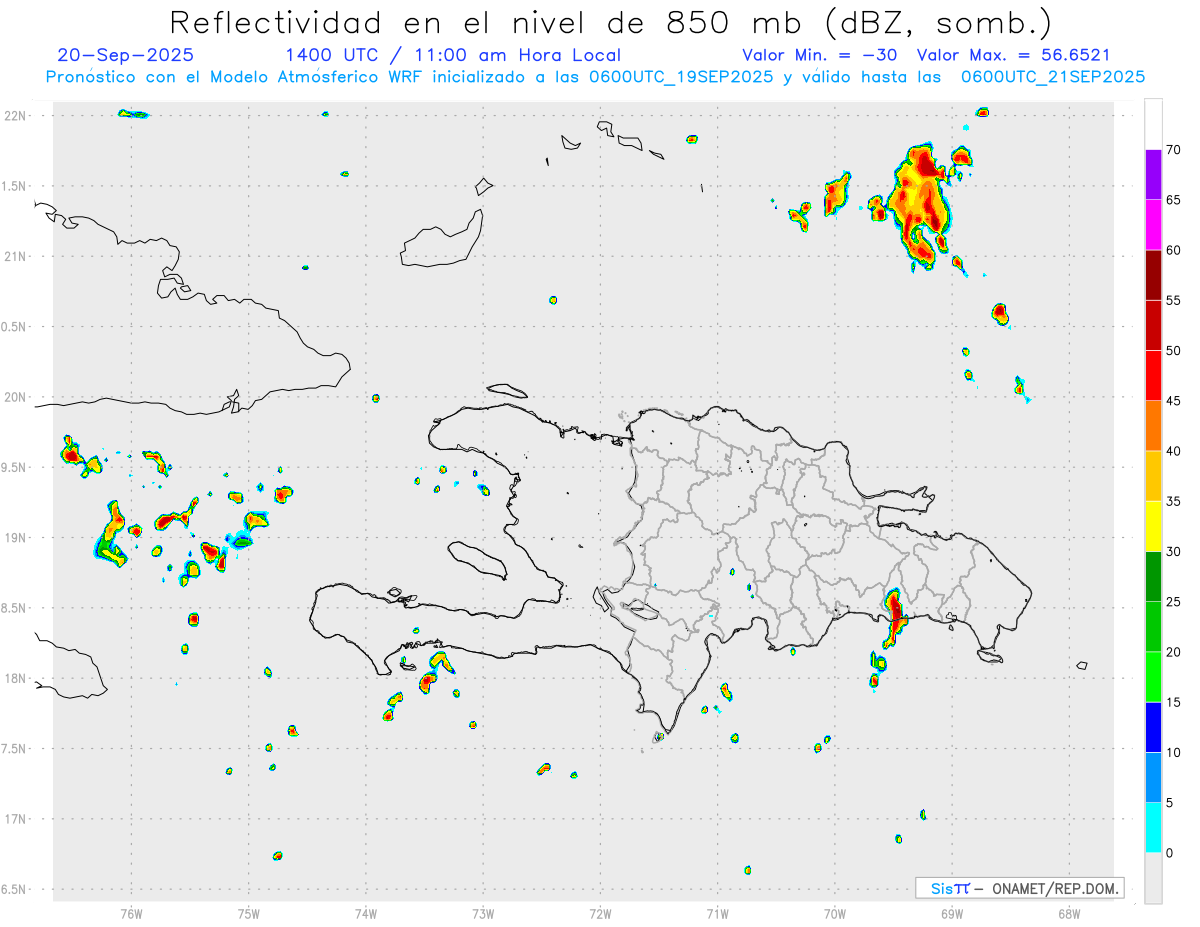Click the '18N' latitude label

click(15, 678)
